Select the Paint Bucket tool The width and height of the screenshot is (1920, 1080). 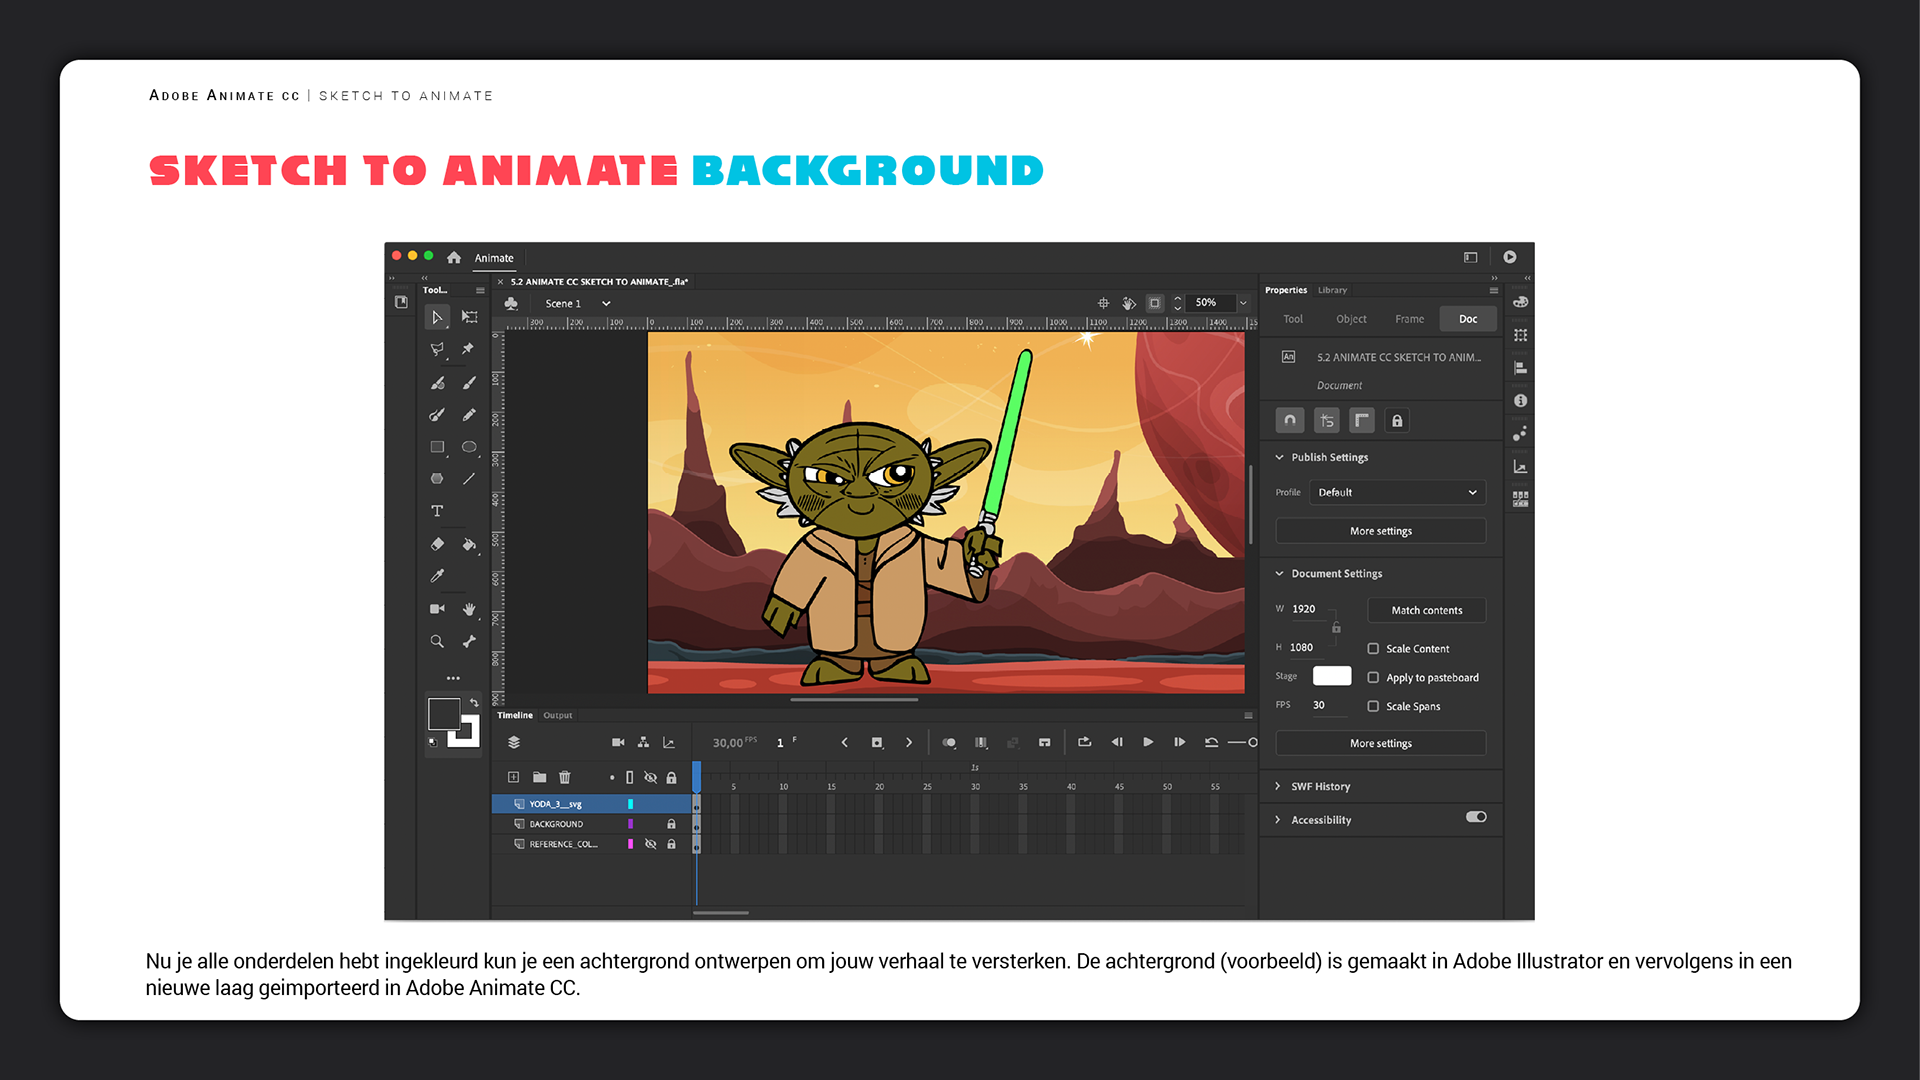pyautogui.click(x=469, y=544)
